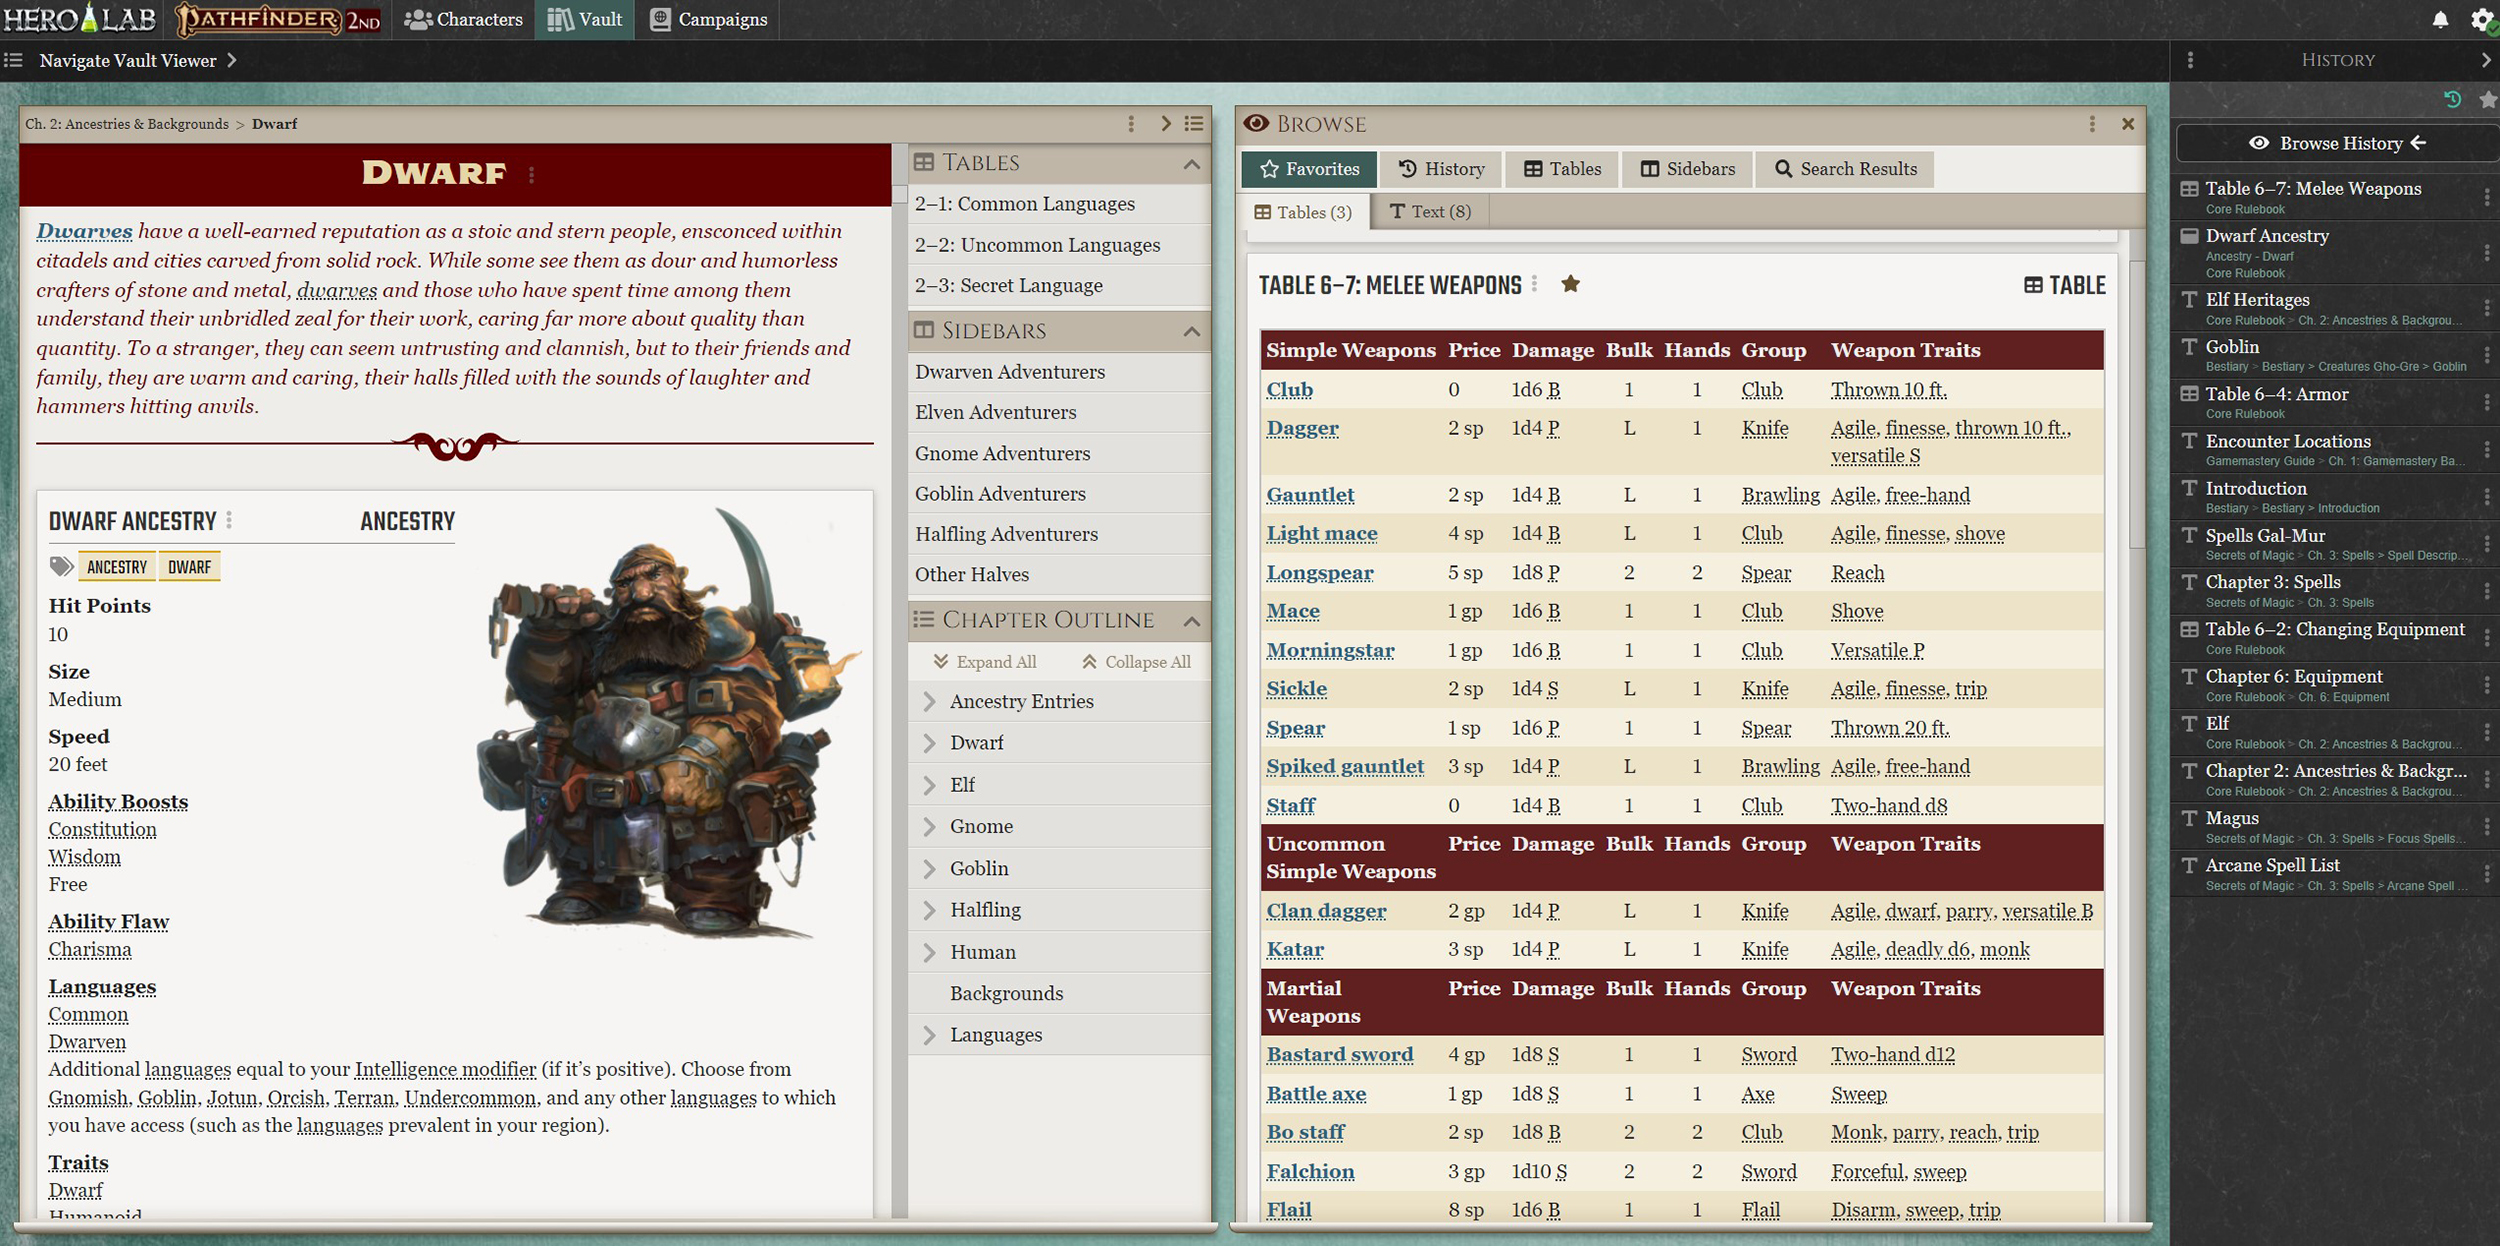Click Expand All in chapter outline
Image resolution: width=2500 pixels, height=1246 pixels.
[985, 662]
